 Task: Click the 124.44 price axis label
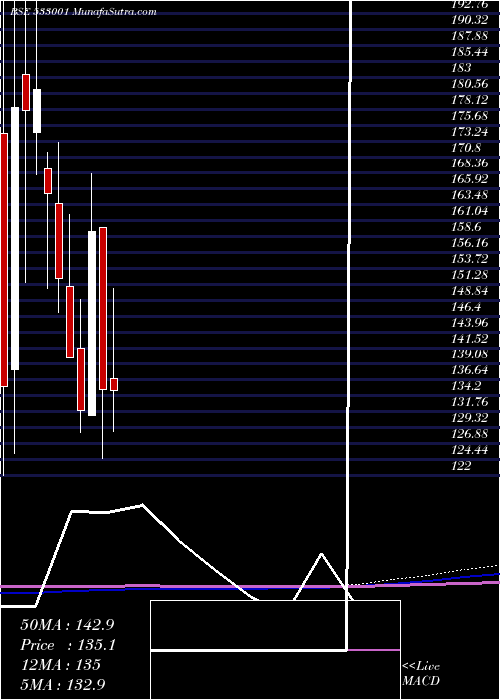(x=470, y=450)
